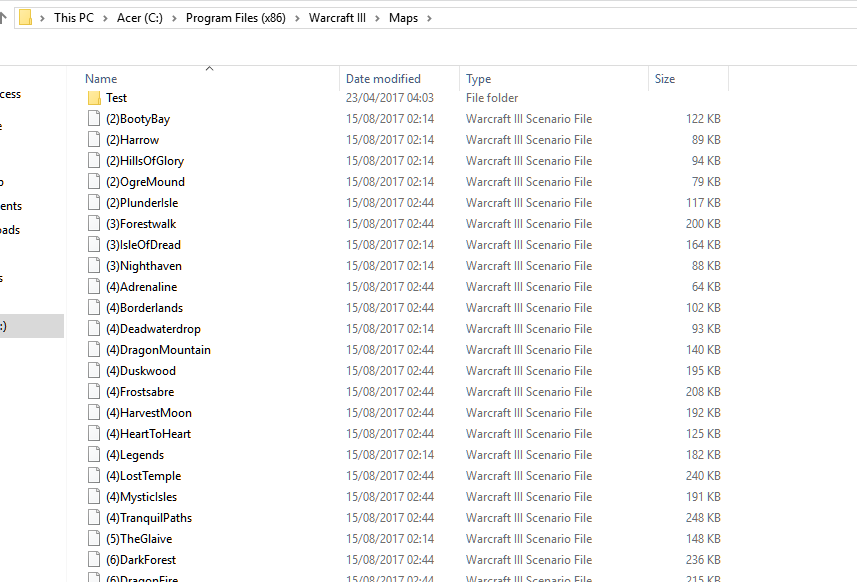This screenshot has width=857, height=582.
Task: Click the 64 KB size cell
Action: pyautogui.click(x=706, y=287)
